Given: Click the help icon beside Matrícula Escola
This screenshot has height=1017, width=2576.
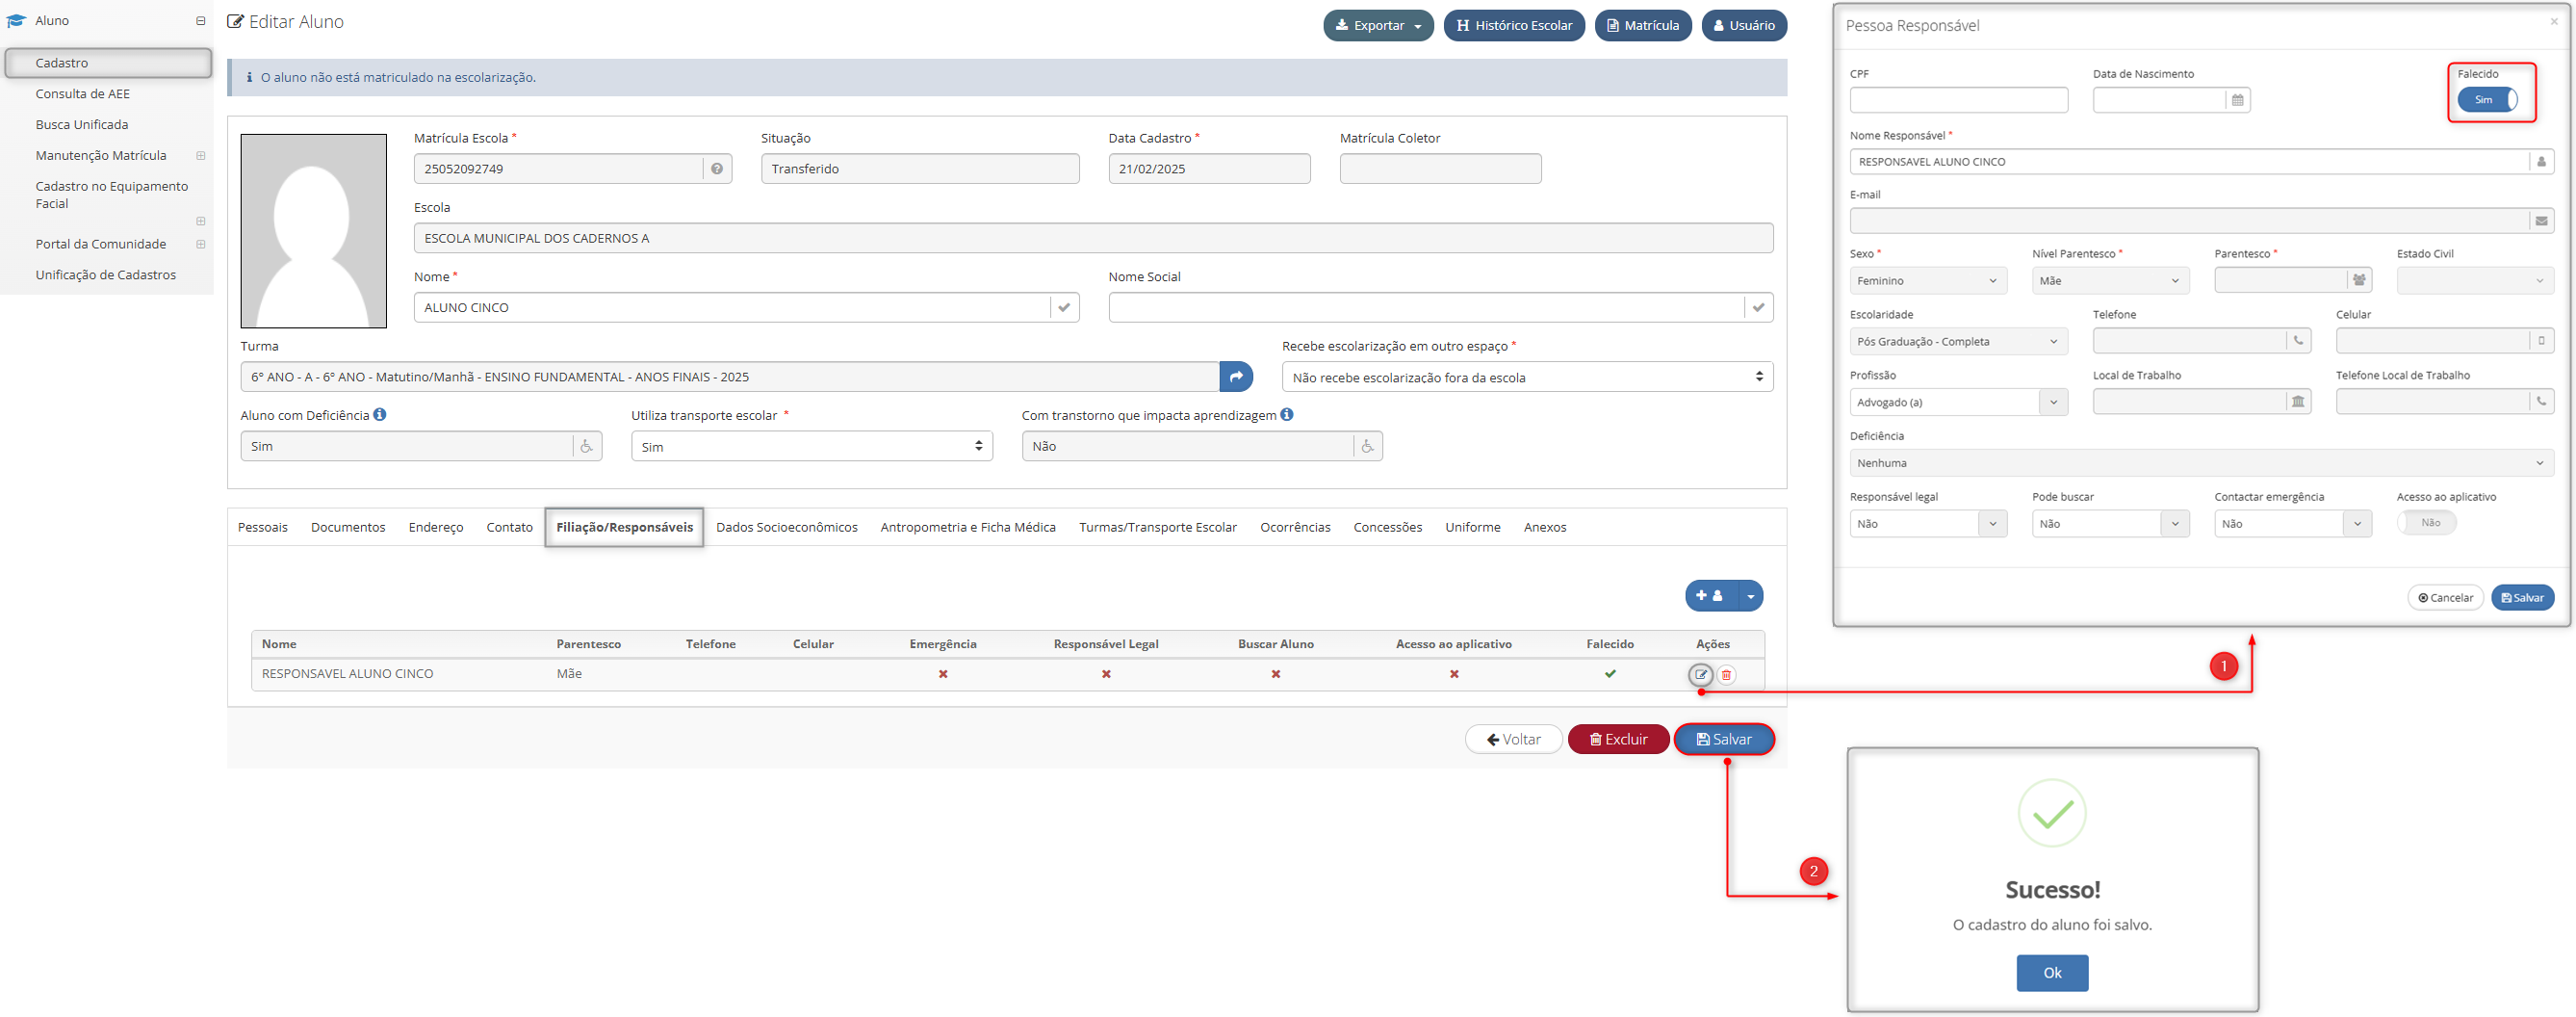Looking at the screenshot, I should tap(717, 169).
